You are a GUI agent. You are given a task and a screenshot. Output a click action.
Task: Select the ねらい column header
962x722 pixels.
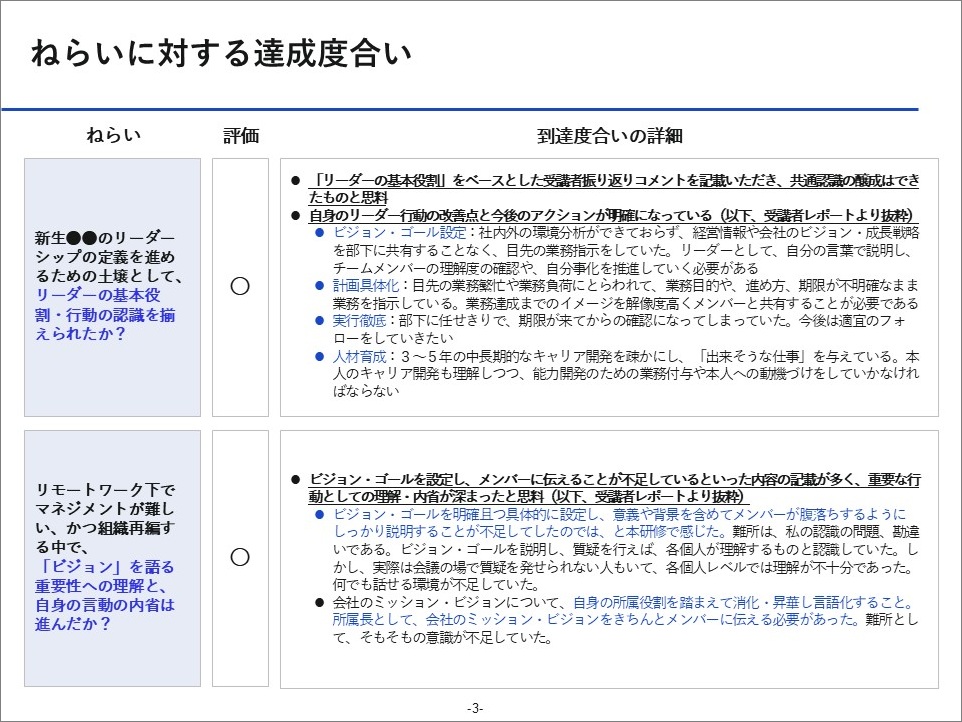pos(113,136)
